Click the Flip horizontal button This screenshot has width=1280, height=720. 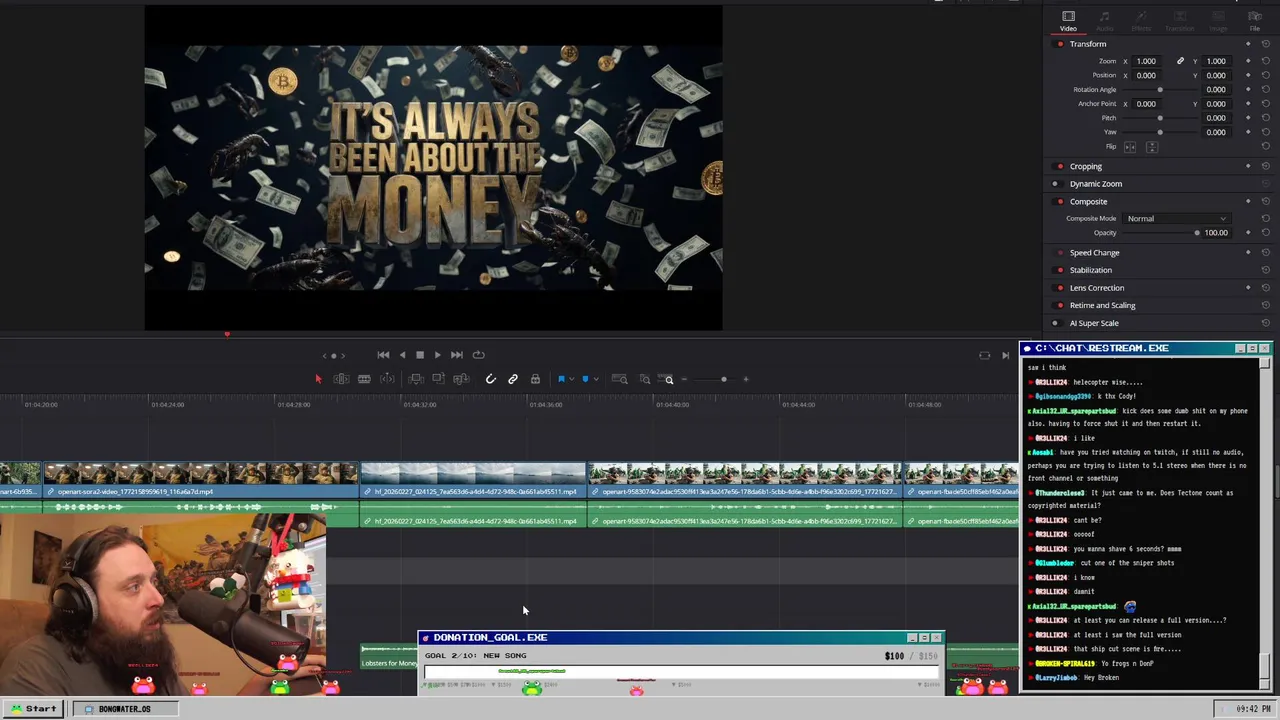click(x=1130, y=147)
